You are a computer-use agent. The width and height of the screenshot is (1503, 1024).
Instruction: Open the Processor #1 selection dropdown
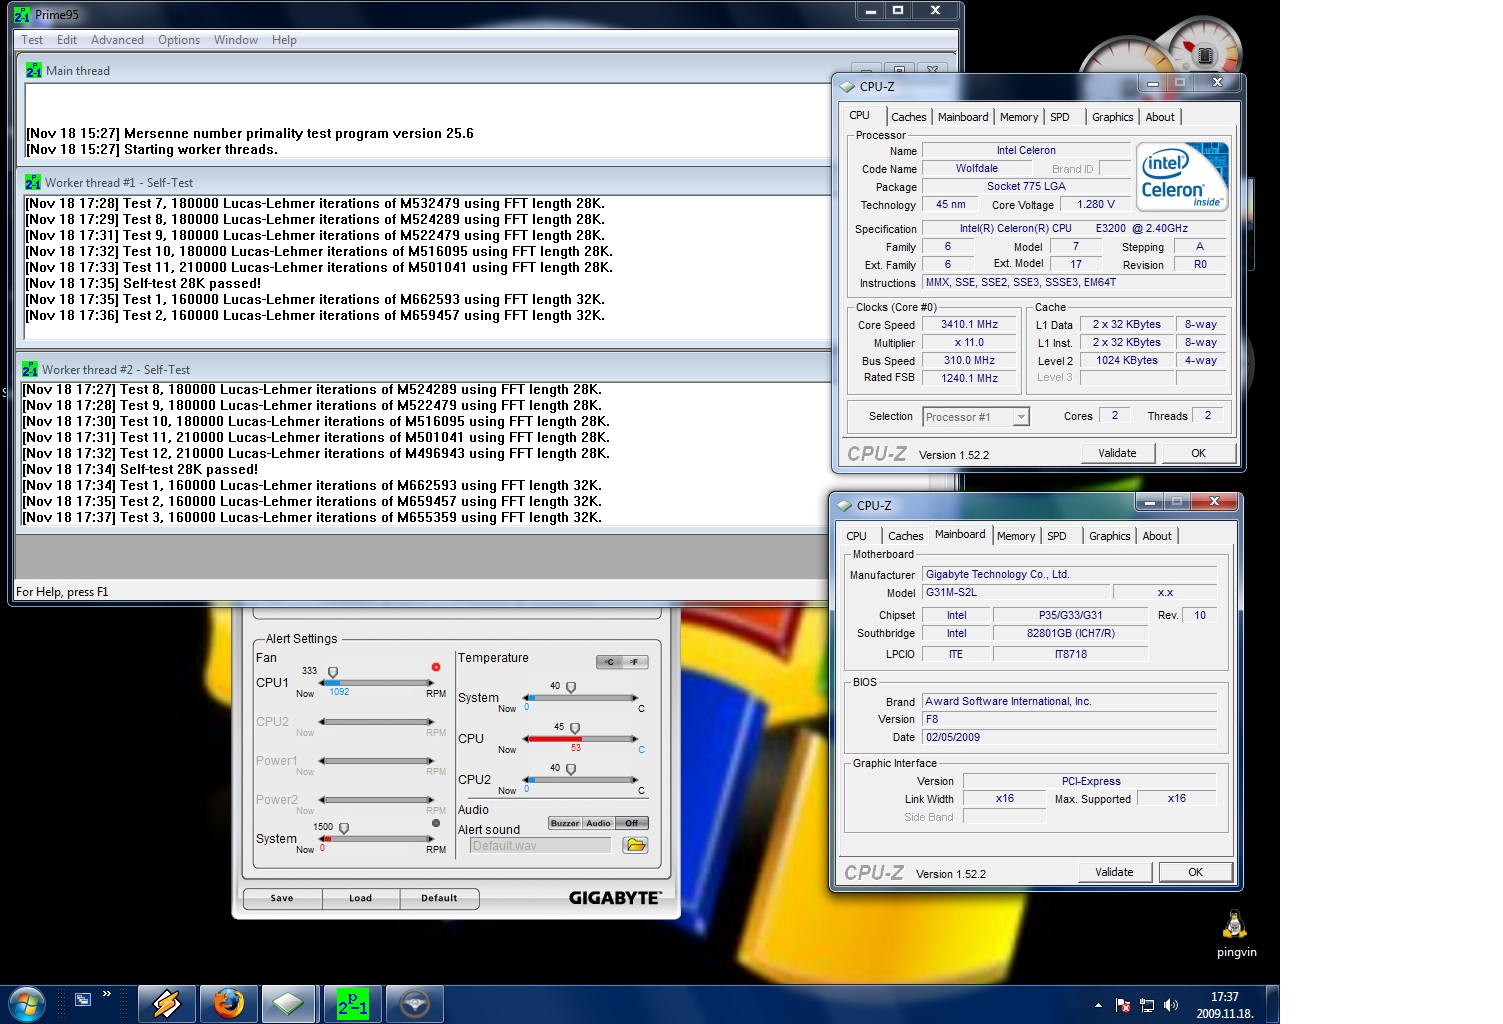tap(976, 417)
